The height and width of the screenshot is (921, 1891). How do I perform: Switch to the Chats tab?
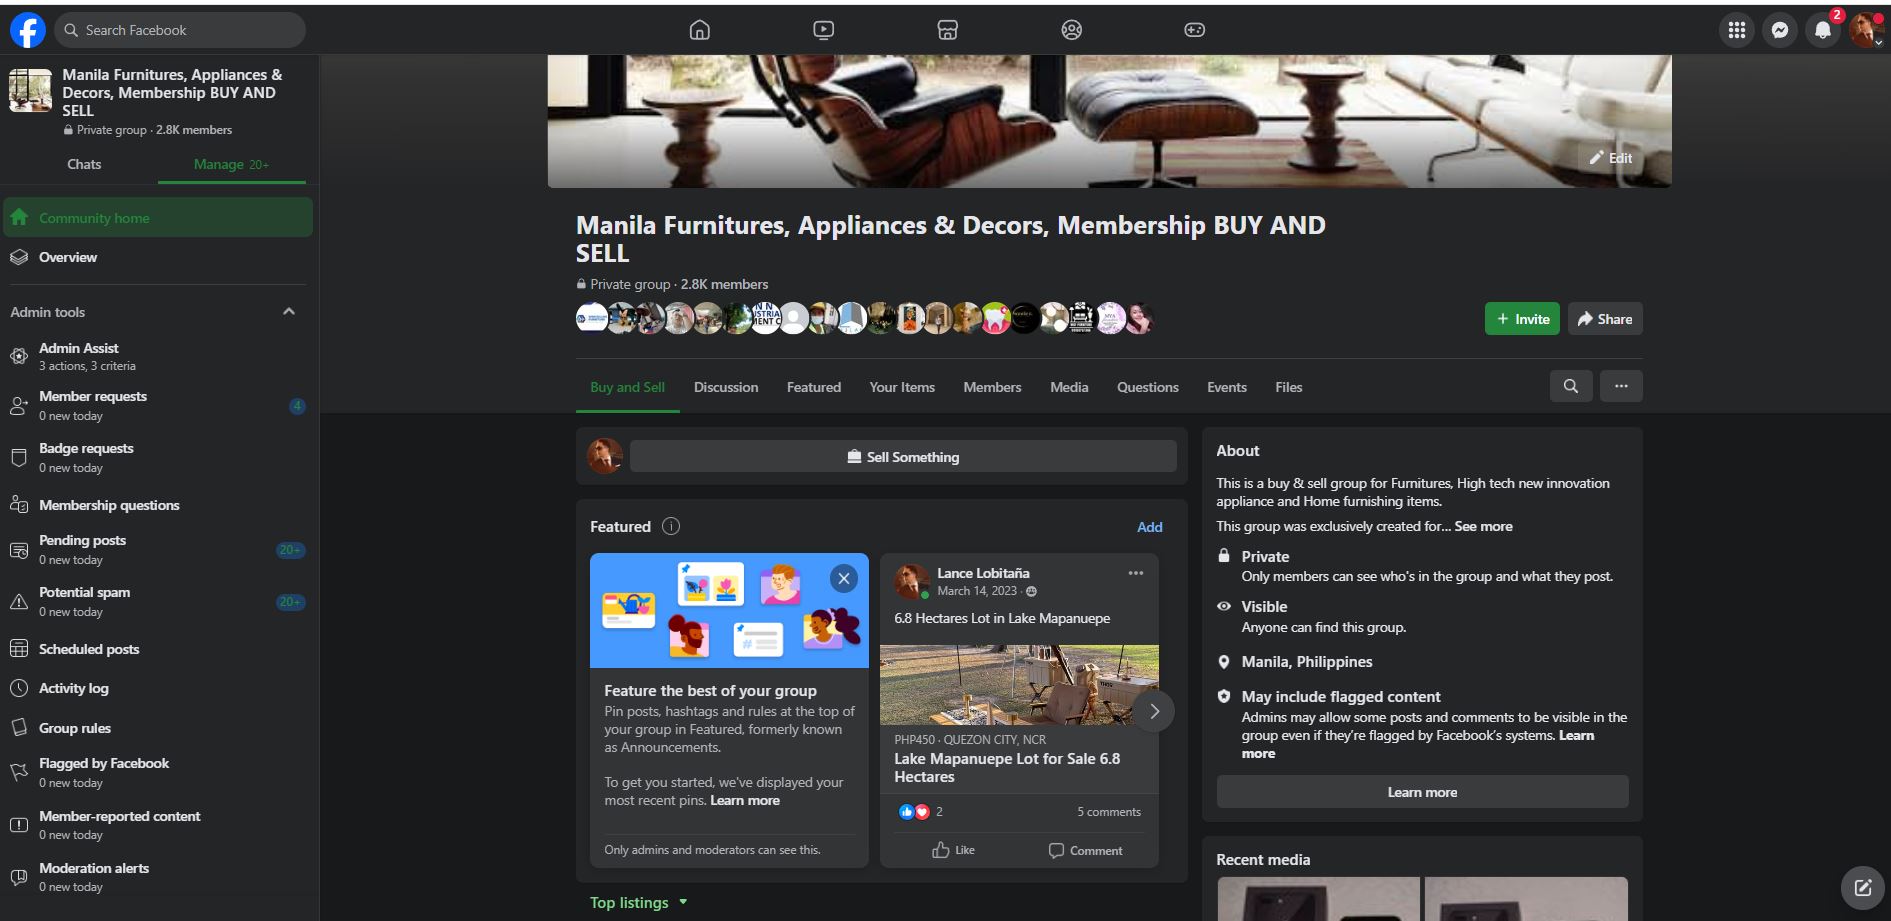(84, 164)
